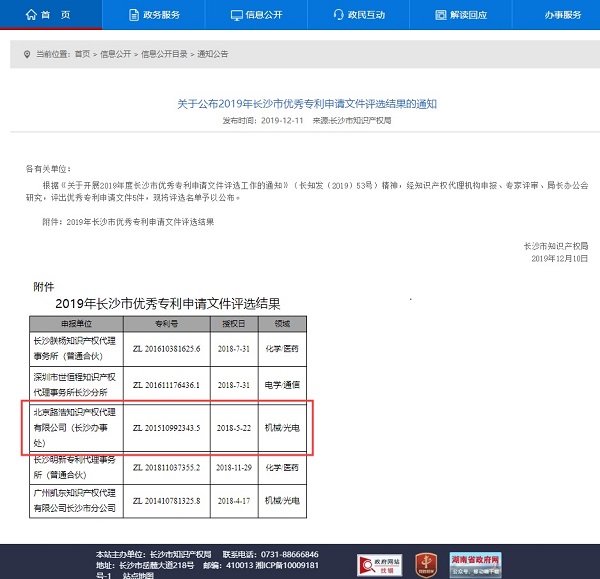Screen dimensions: 600x579
Task: Click the table heading 2019年长沙市优秀专利申请文件评选结果
Action: pos(168,304)
